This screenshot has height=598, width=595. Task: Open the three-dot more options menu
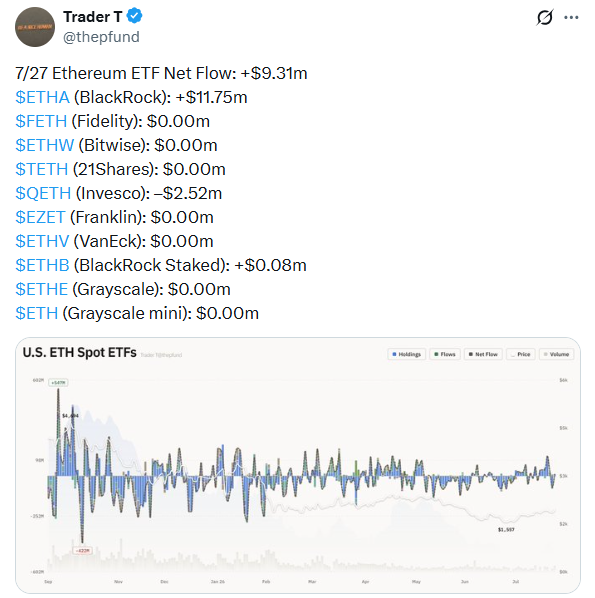[571, 17]
